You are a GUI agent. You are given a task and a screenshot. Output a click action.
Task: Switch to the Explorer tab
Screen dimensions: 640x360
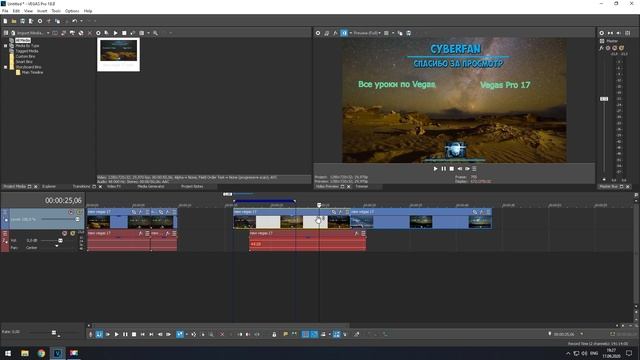click(49, 187)
